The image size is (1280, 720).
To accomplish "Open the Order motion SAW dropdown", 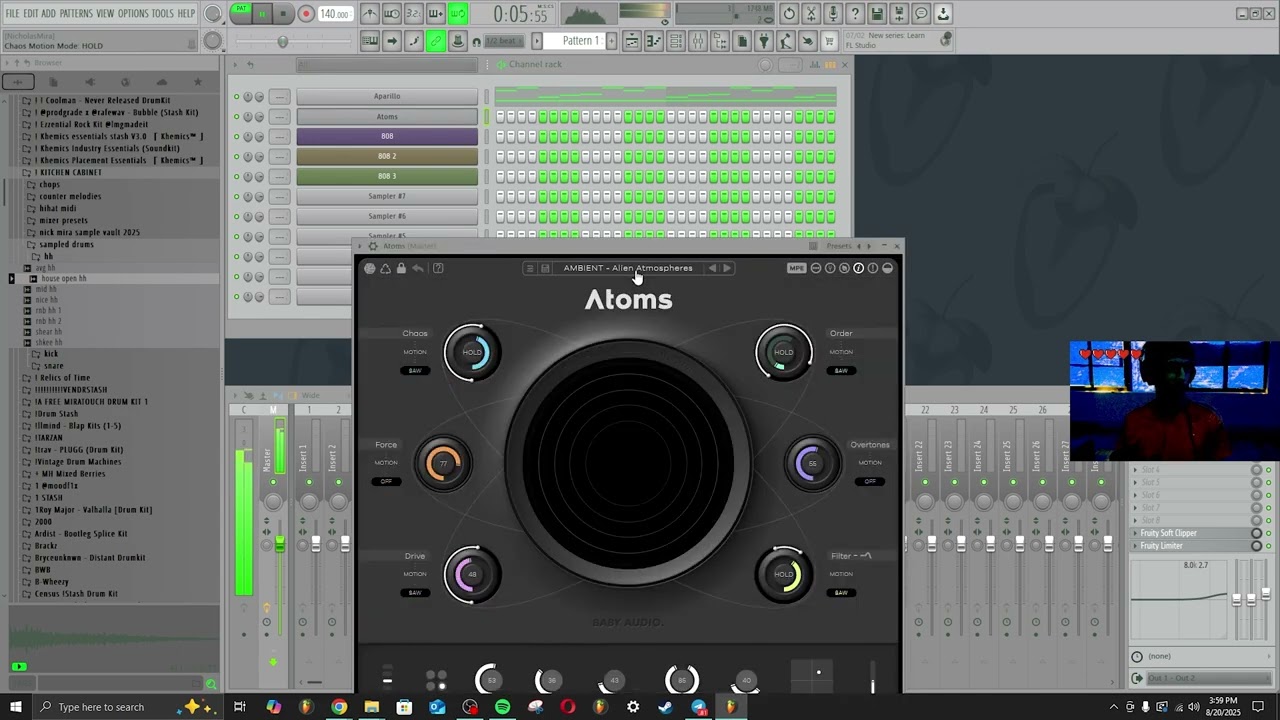I will point(841,371).
